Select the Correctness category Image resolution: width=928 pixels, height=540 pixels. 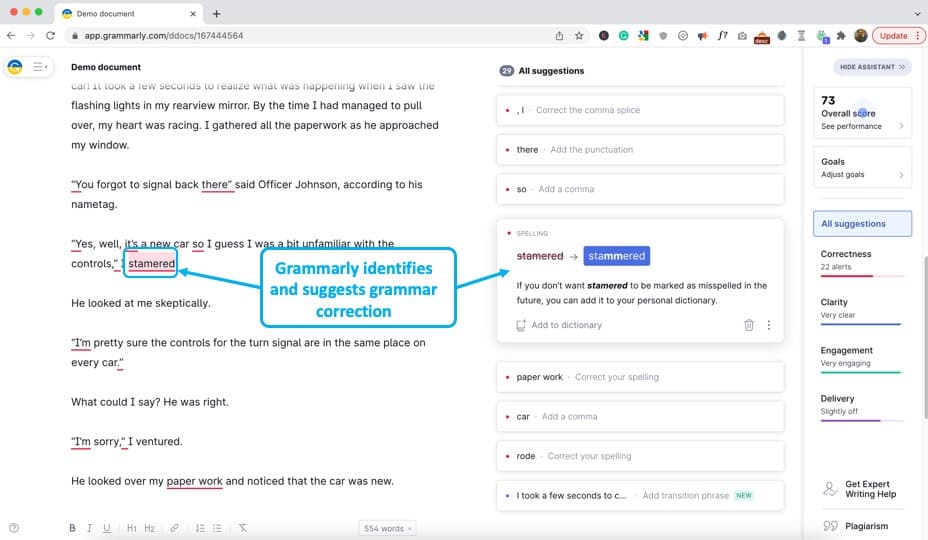click(x=862, y=261)
